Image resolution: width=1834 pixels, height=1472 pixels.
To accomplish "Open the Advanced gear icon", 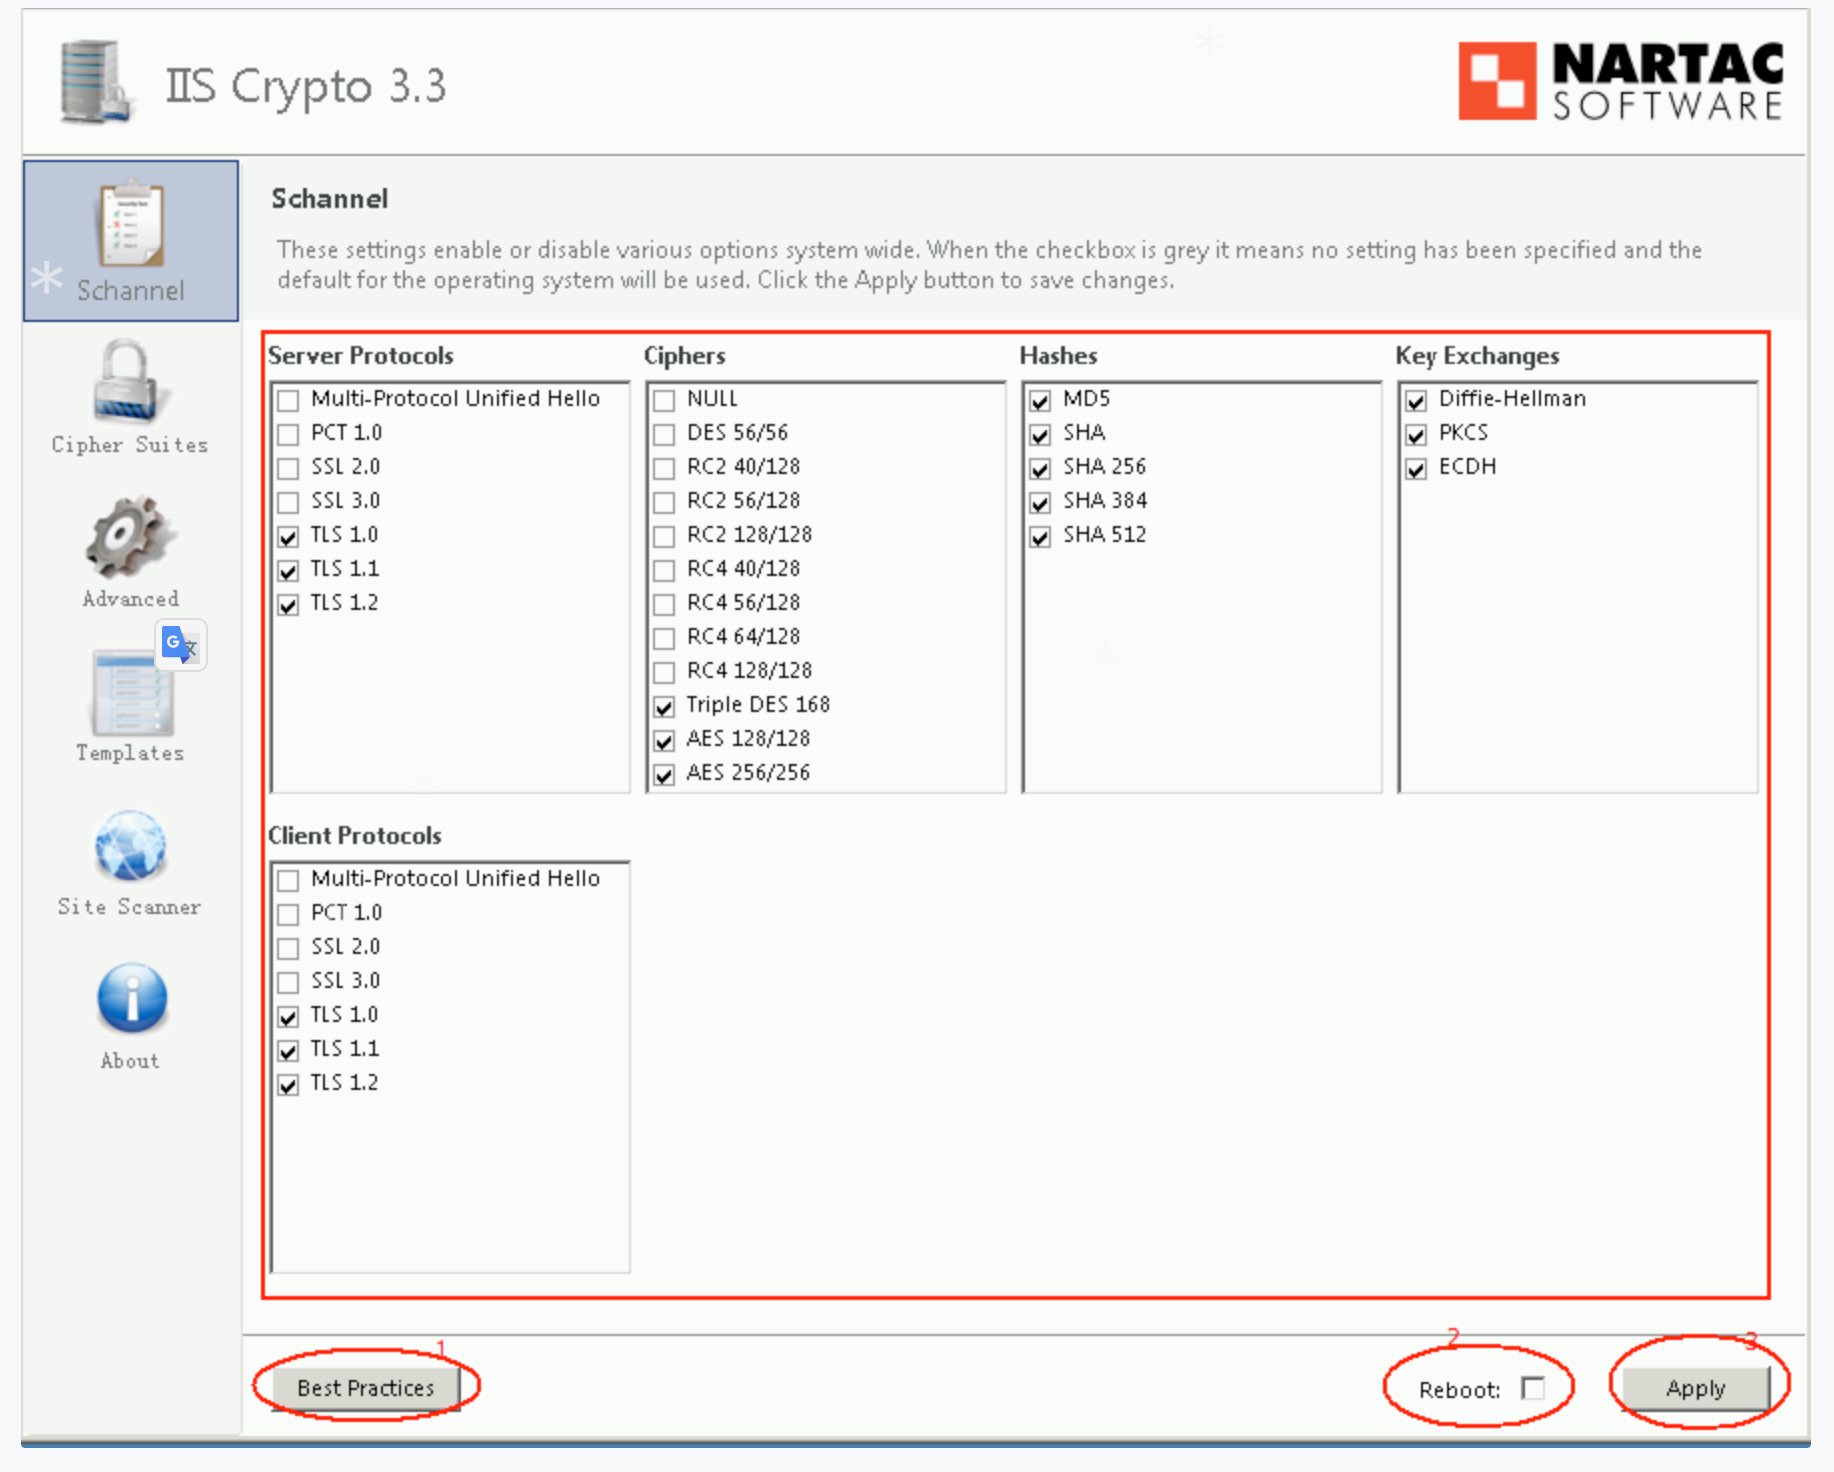I will [x=129, y=537].
